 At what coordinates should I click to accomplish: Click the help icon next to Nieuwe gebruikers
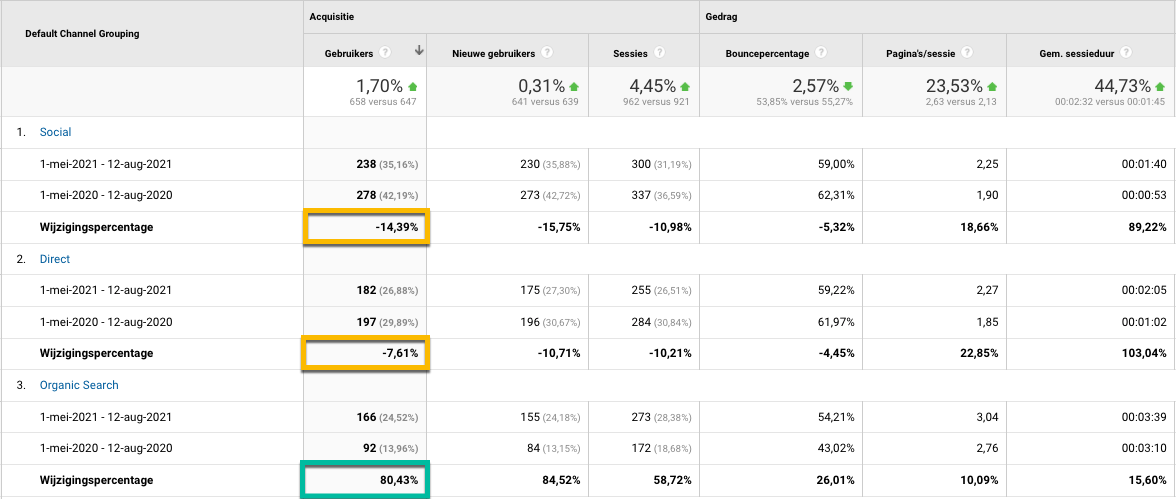tap(548, 53)
